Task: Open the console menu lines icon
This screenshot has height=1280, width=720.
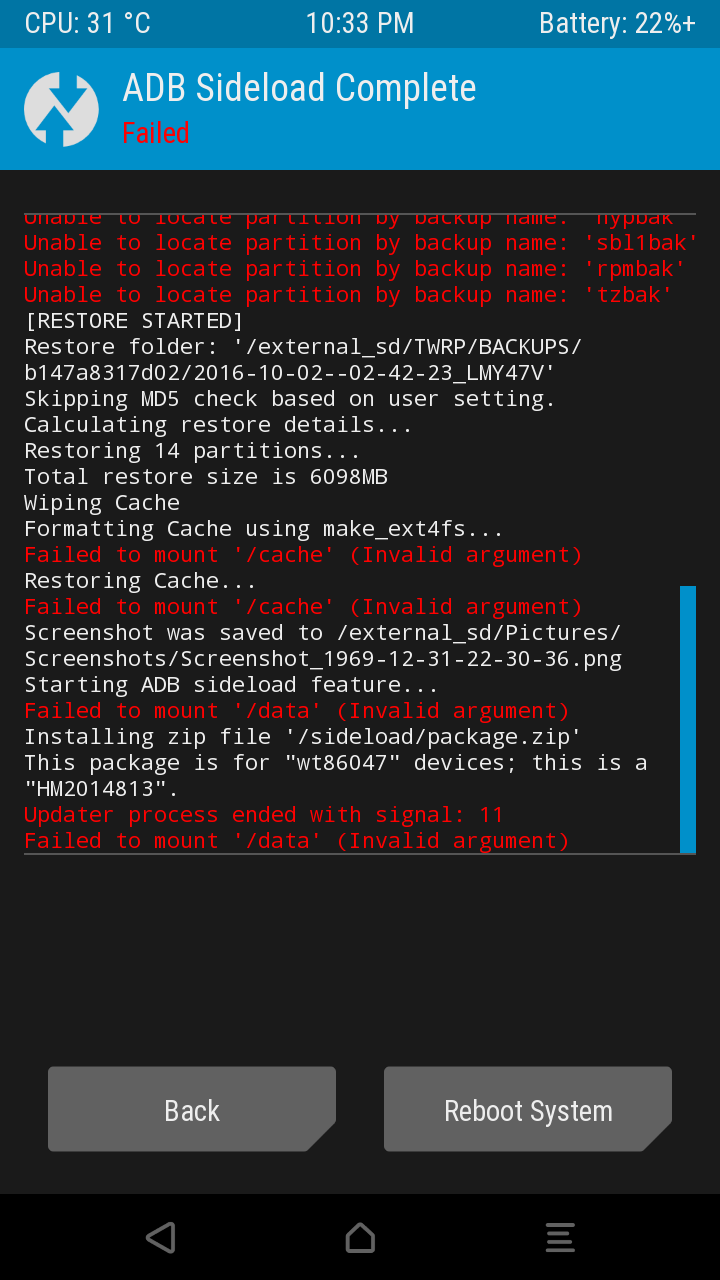Action: tap(560, 1237)
